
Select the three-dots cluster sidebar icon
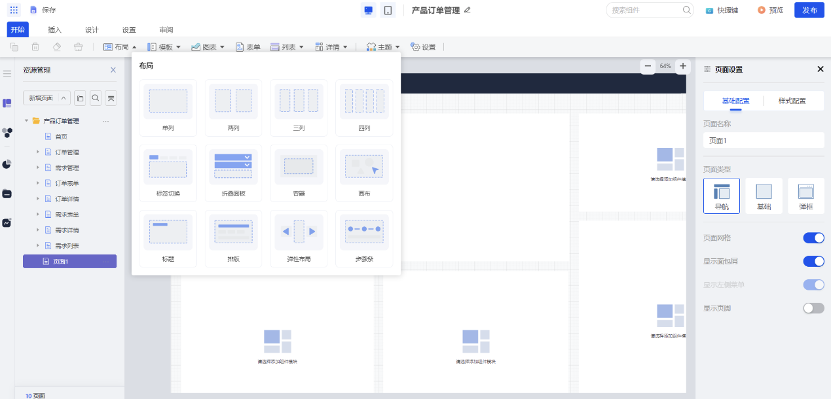tap(7, 133)
